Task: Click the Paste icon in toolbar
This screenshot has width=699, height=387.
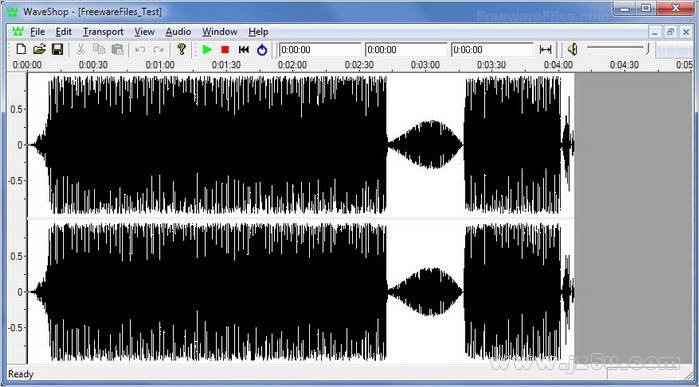Action: point(117,49)
